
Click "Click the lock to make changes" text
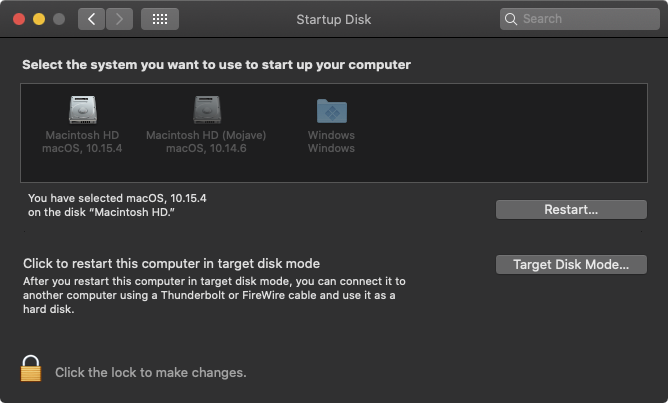point(150,373)
